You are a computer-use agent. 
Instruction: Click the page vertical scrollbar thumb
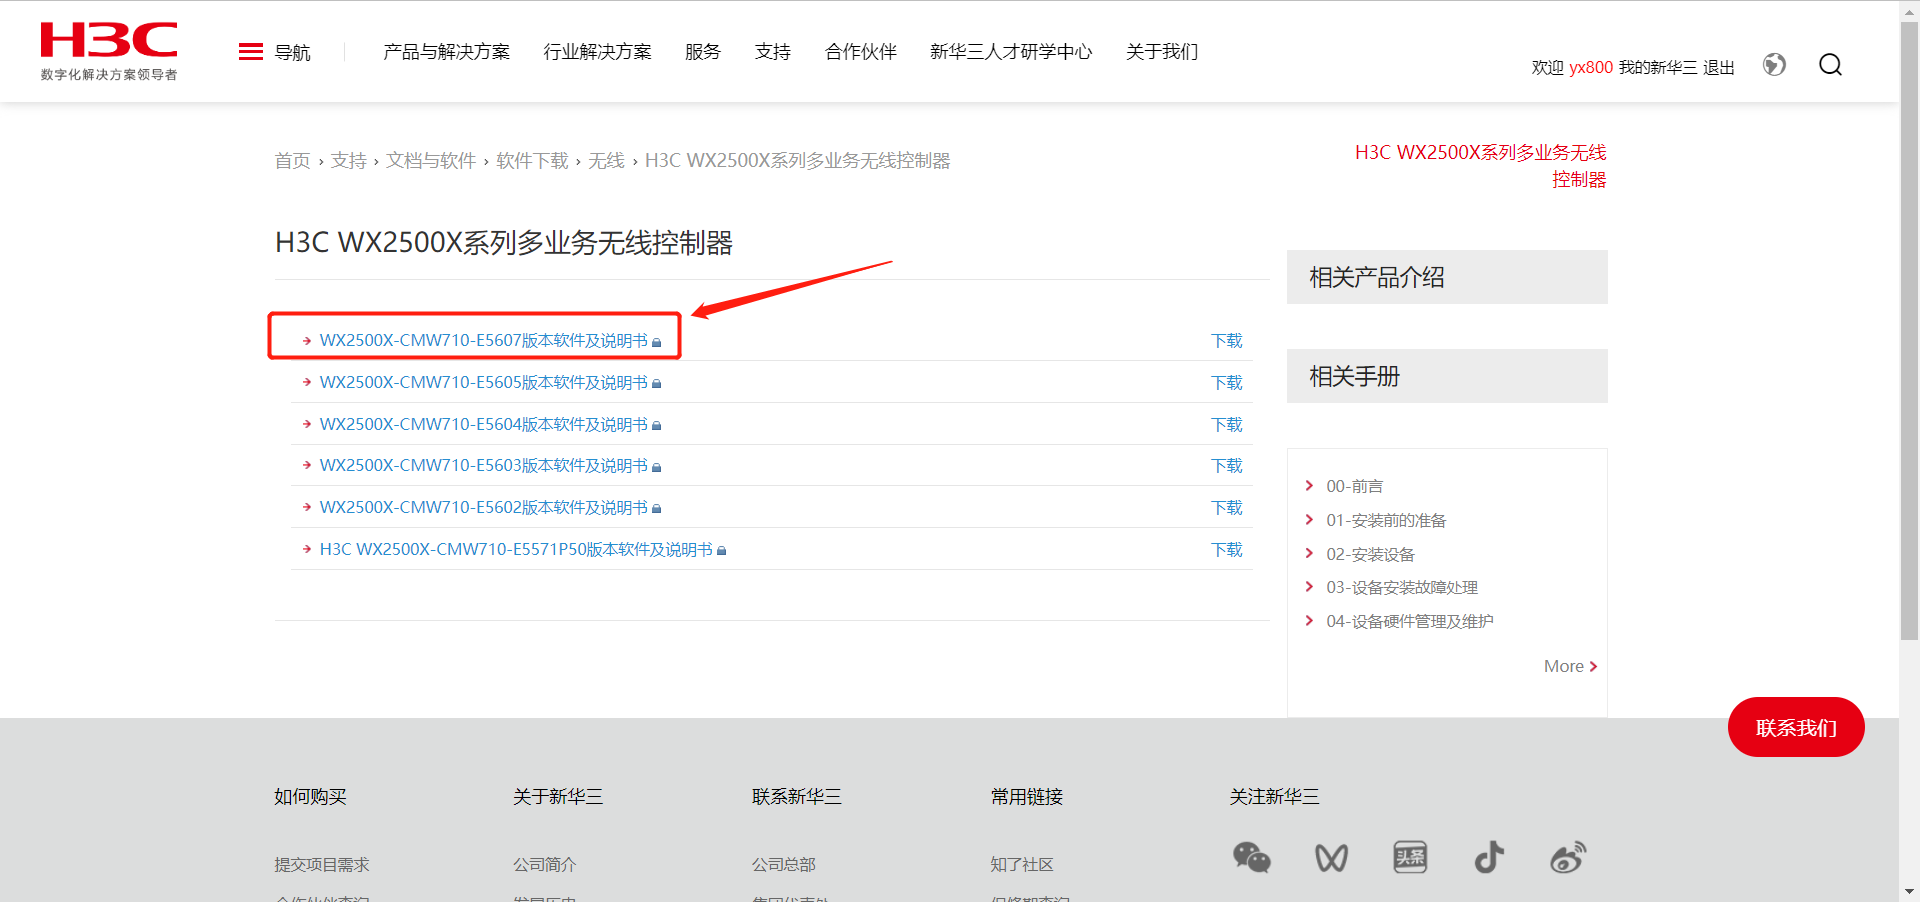pos(1909,330)
